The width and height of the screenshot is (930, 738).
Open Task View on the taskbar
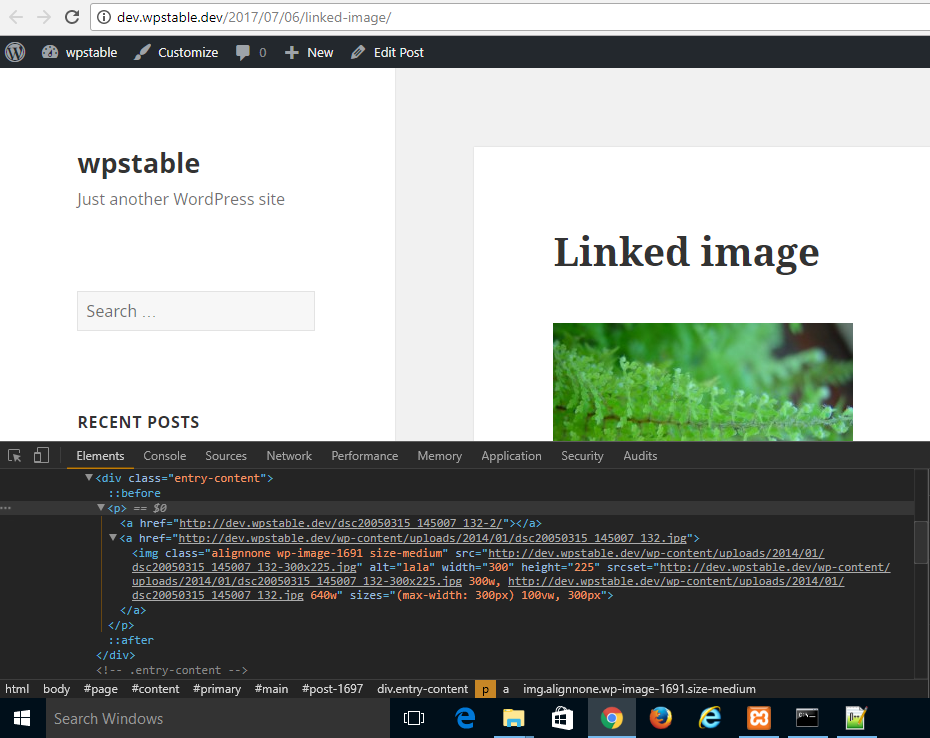tap(413, 718)
